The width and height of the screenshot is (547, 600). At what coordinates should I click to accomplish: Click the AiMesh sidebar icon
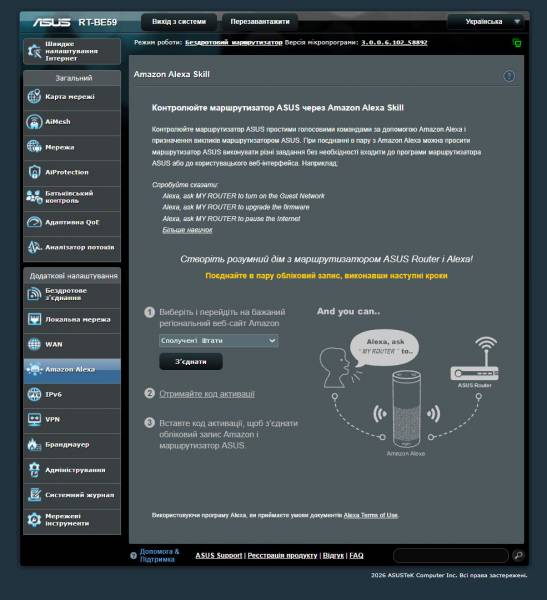click(x=34, y=122)
